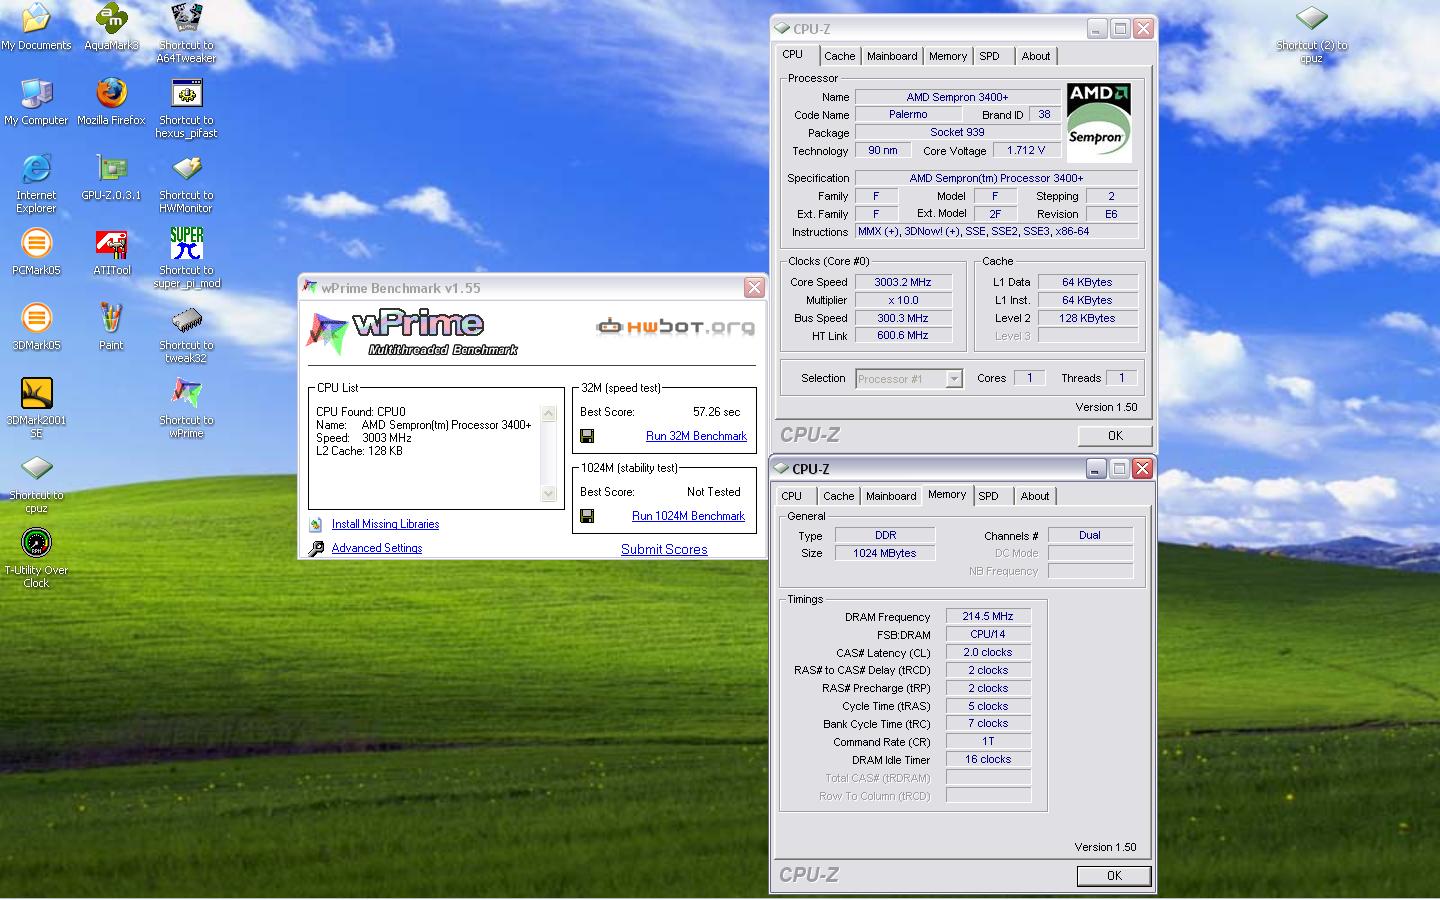Open Advanced Settings link in wPrime
1440x900 pixels.
(x=377, y=548)
